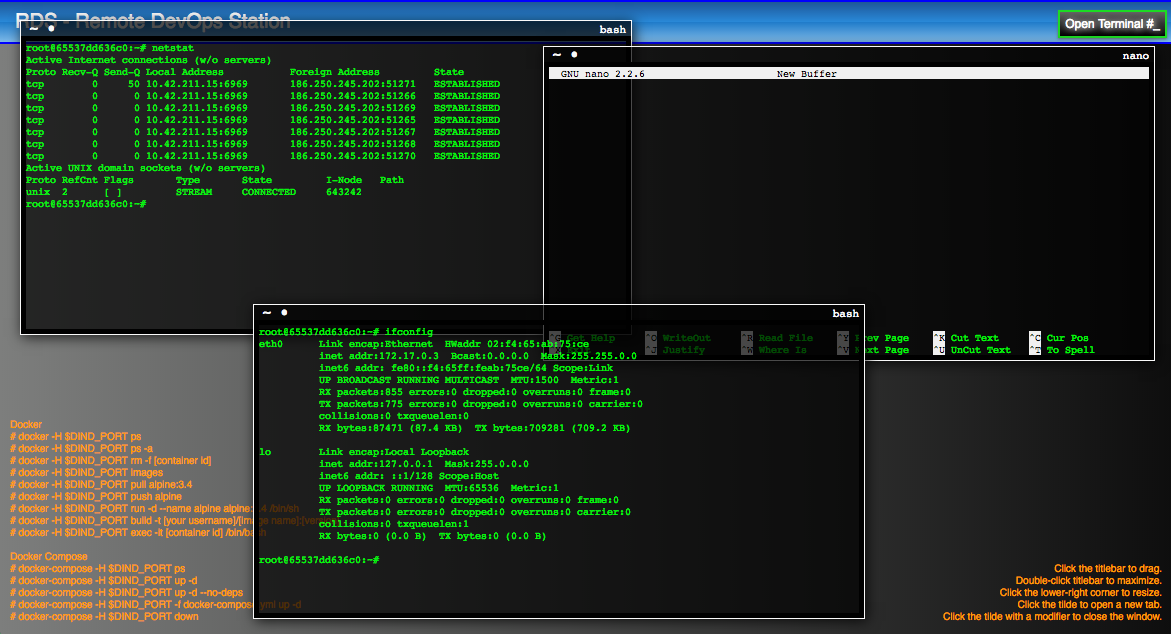Screen dimensions: 1171x634
Task: Click the ^T key icon beside To Spell
Action: click(x=1034, y=349)
